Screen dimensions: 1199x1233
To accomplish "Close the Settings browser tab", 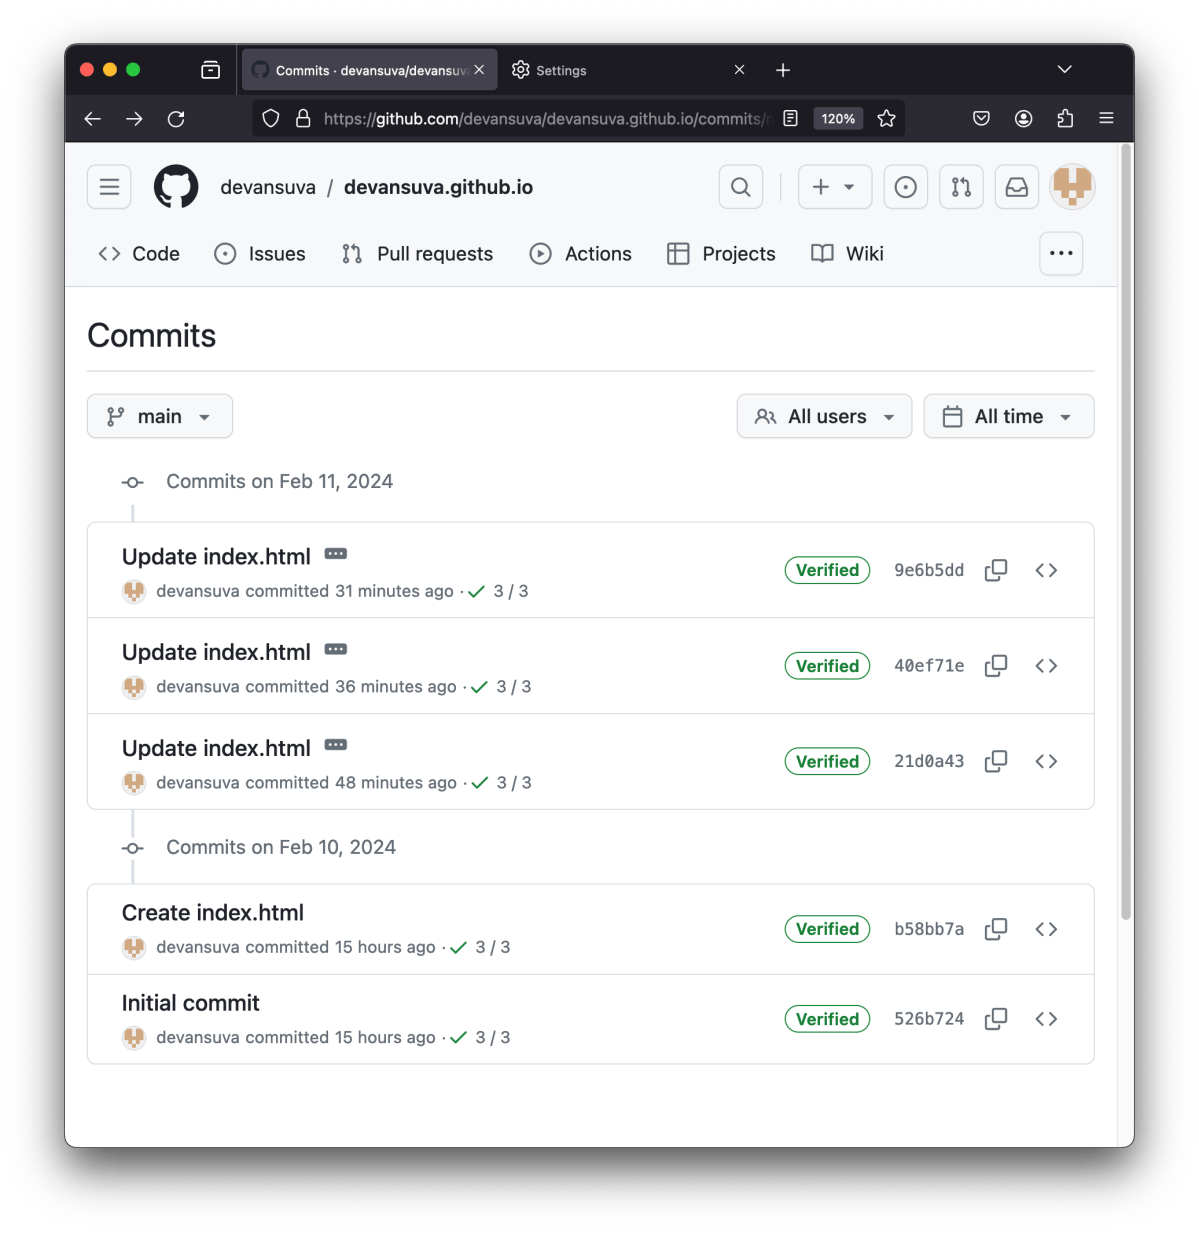I will (x=739, y=70).
